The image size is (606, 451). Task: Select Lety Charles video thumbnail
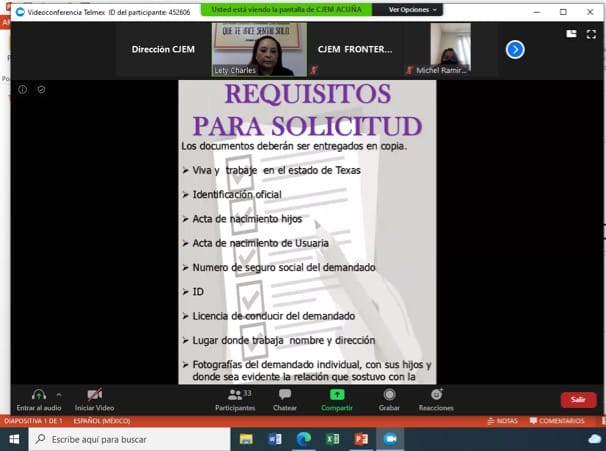point(252,49)
